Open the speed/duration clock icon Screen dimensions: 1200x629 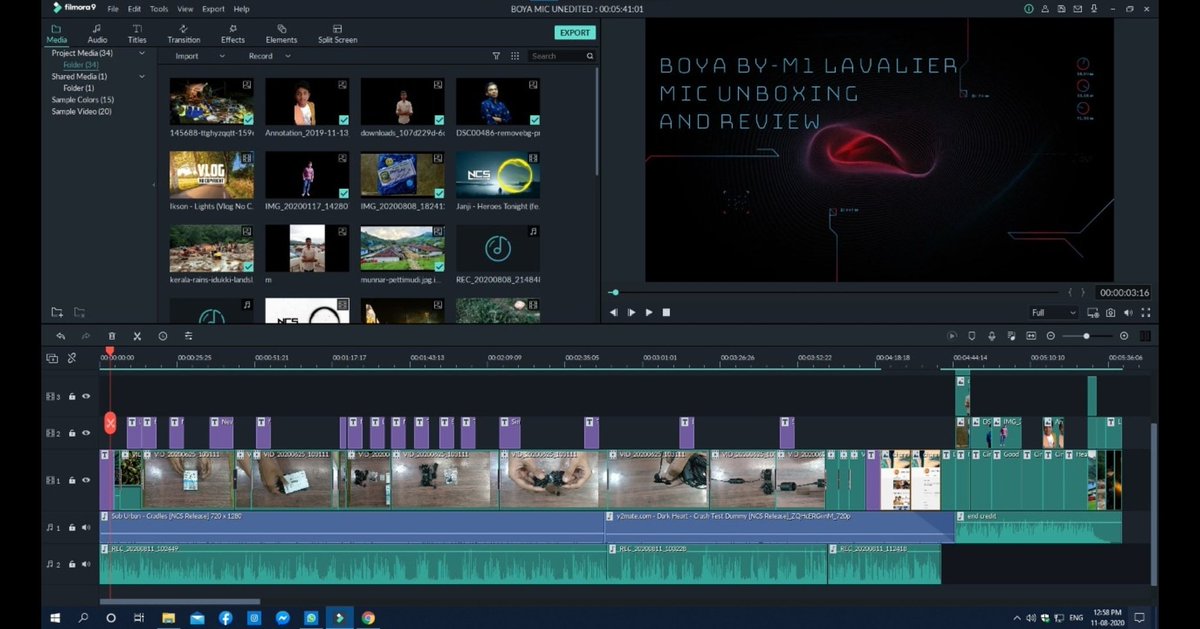click(162, 336)
